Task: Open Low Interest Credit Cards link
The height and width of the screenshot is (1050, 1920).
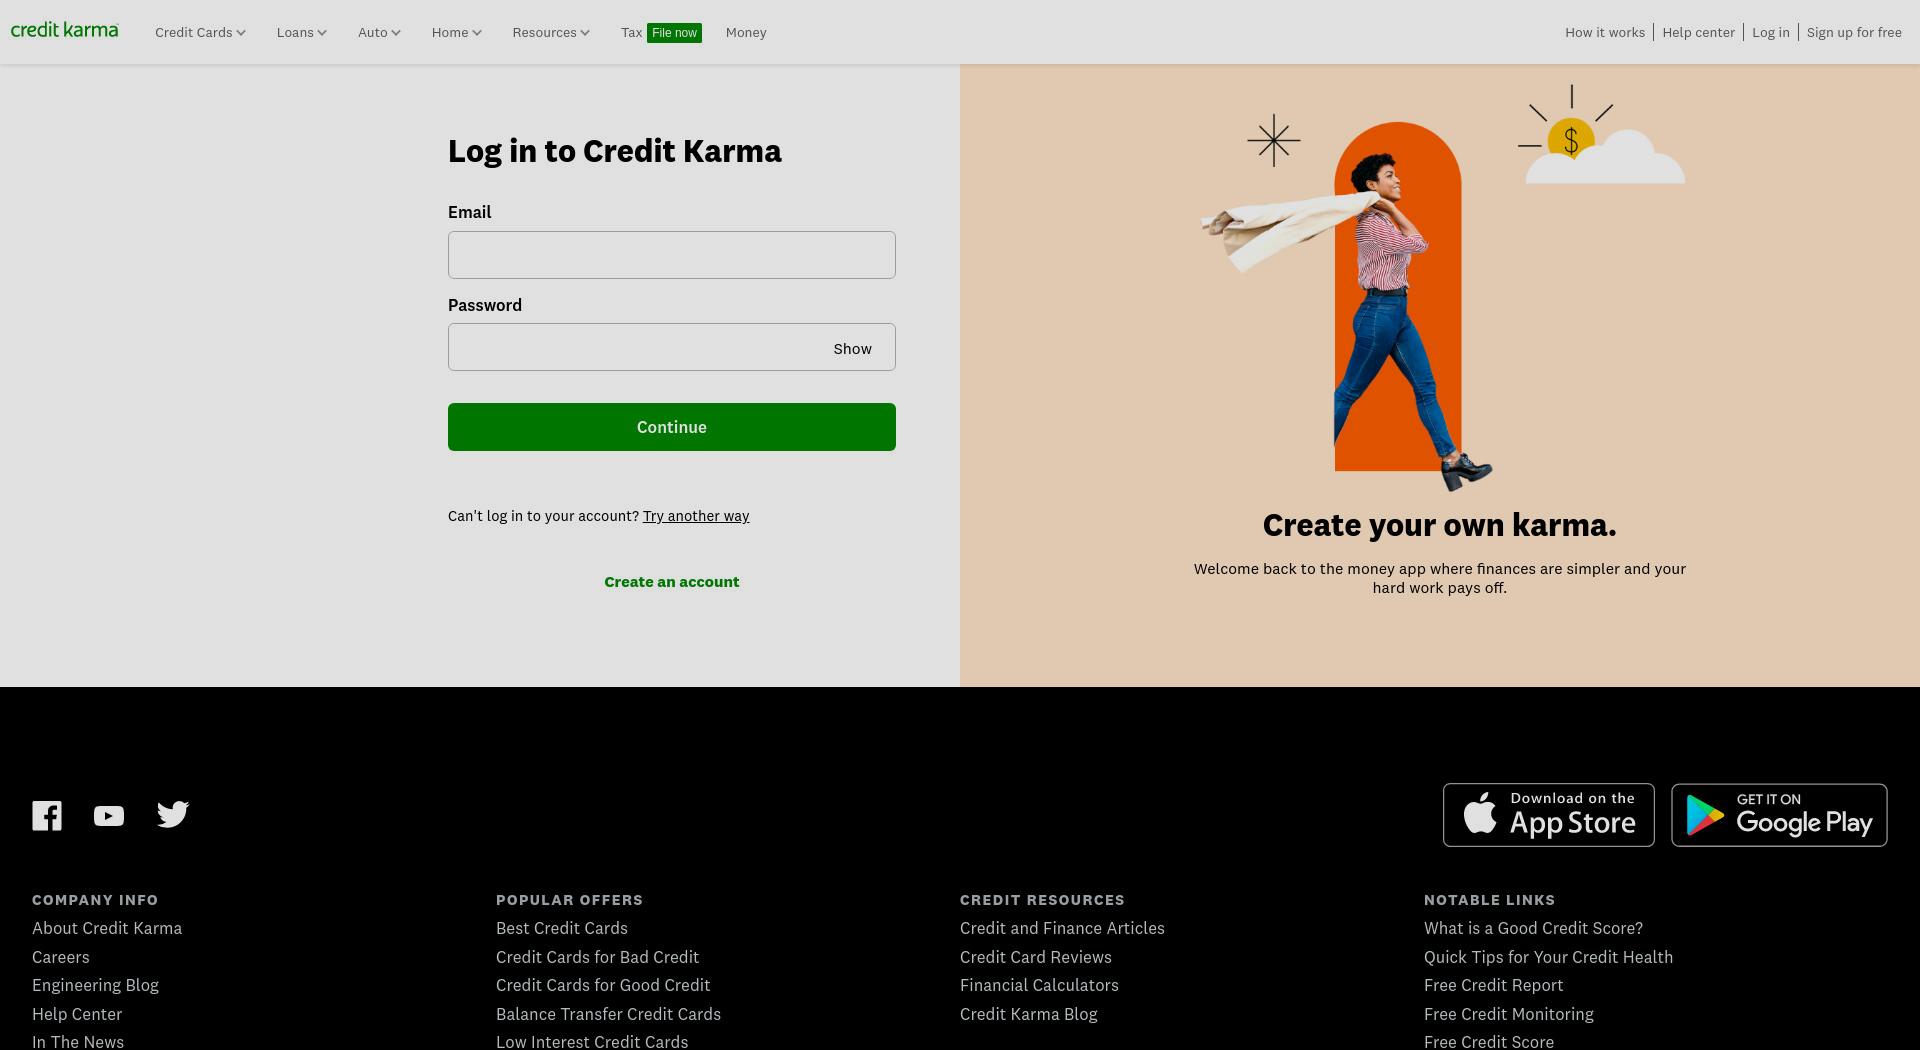Action: 592,1041
